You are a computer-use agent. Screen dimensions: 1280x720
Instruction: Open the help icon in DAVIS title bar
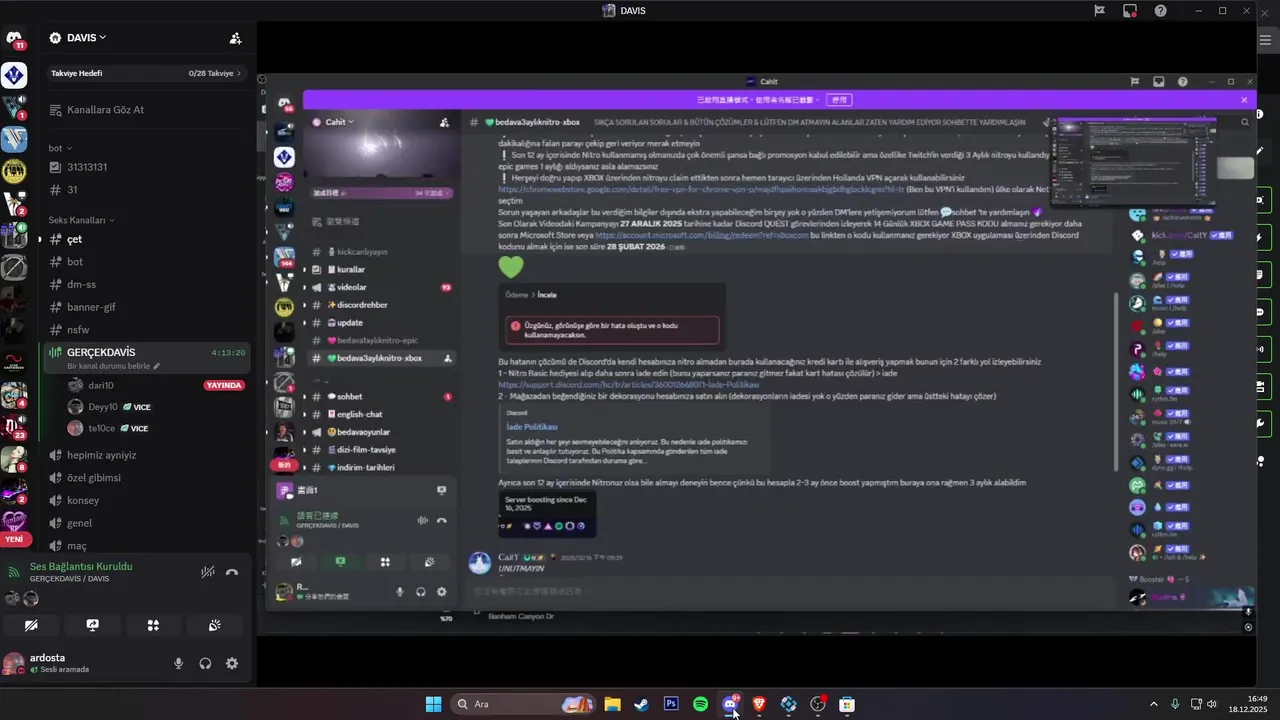[1160, 11]
